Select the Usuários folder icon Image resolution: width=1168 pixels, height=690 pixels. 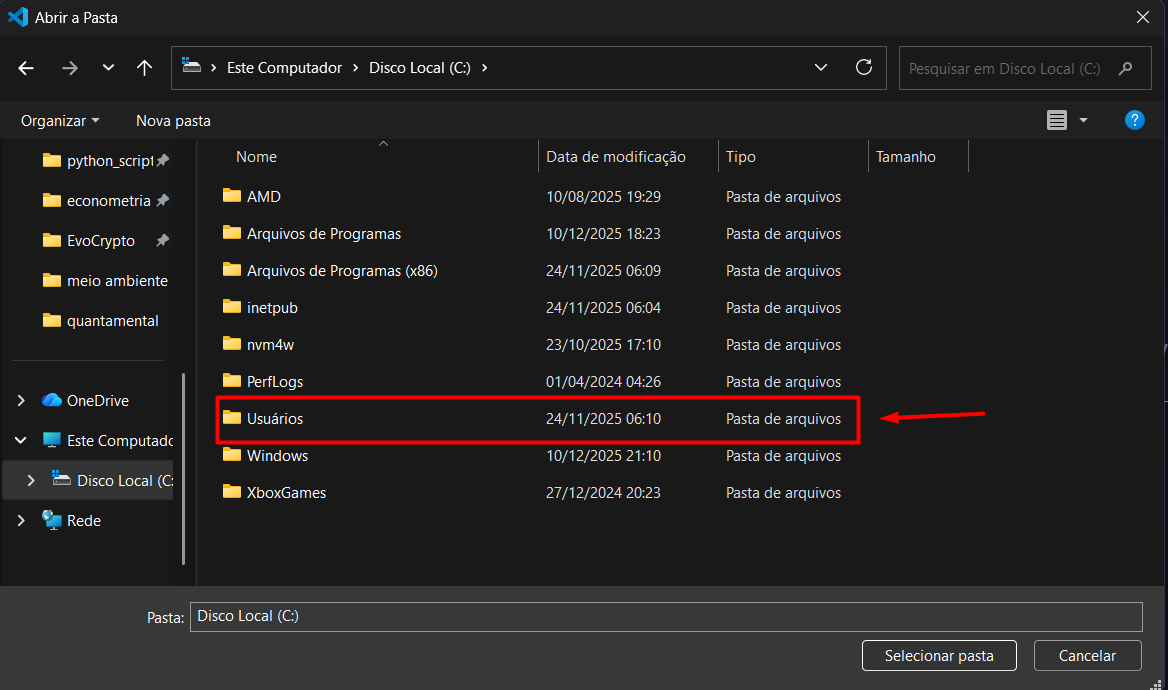(x=232, y=418)
